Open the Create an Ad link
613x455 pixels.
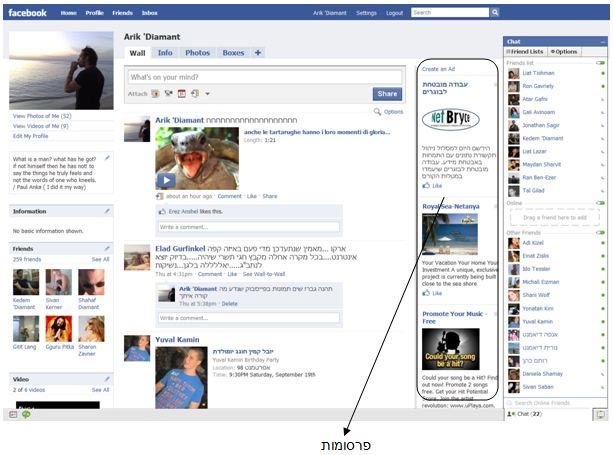pos(438,69)
